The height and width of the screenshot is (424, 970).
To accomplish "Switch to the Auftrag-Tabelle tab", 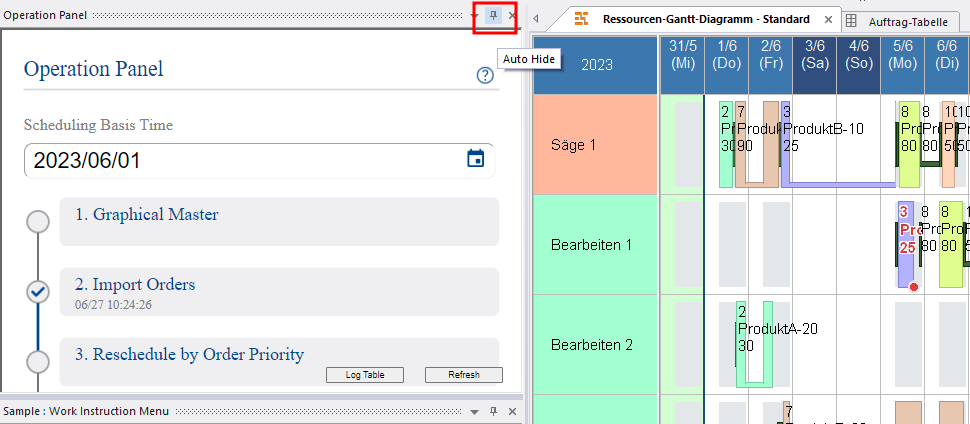I will click(x=907, y=20).
